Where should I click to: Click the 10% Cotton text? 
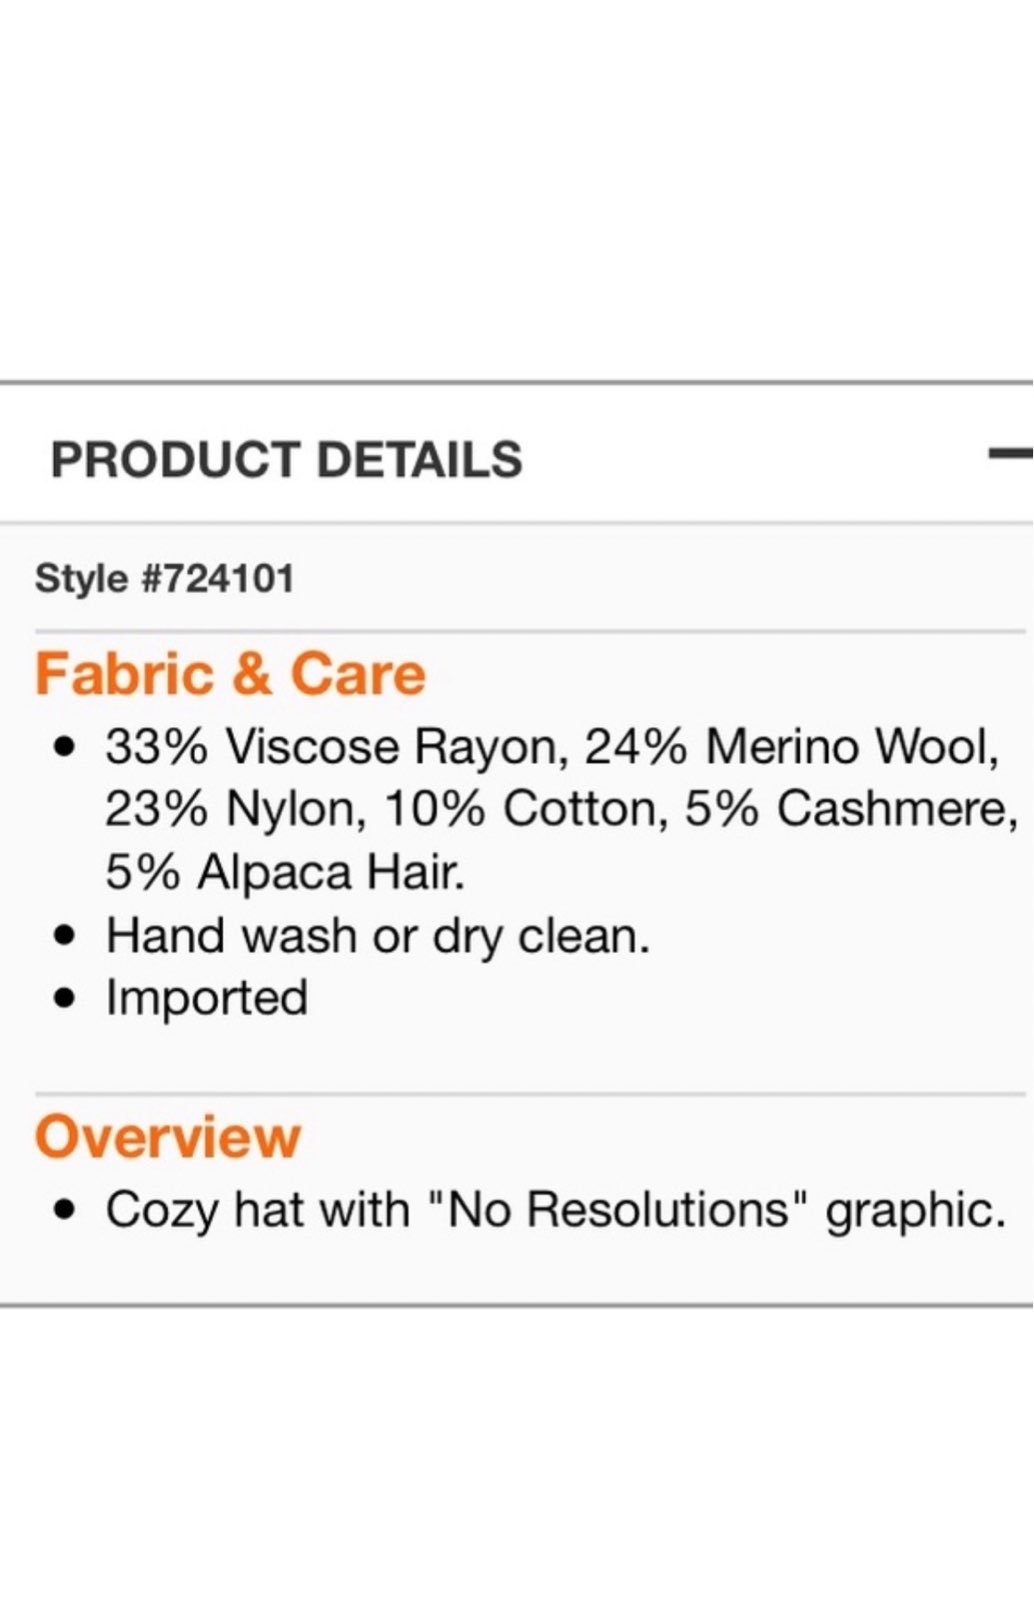[x=527, y=809]
